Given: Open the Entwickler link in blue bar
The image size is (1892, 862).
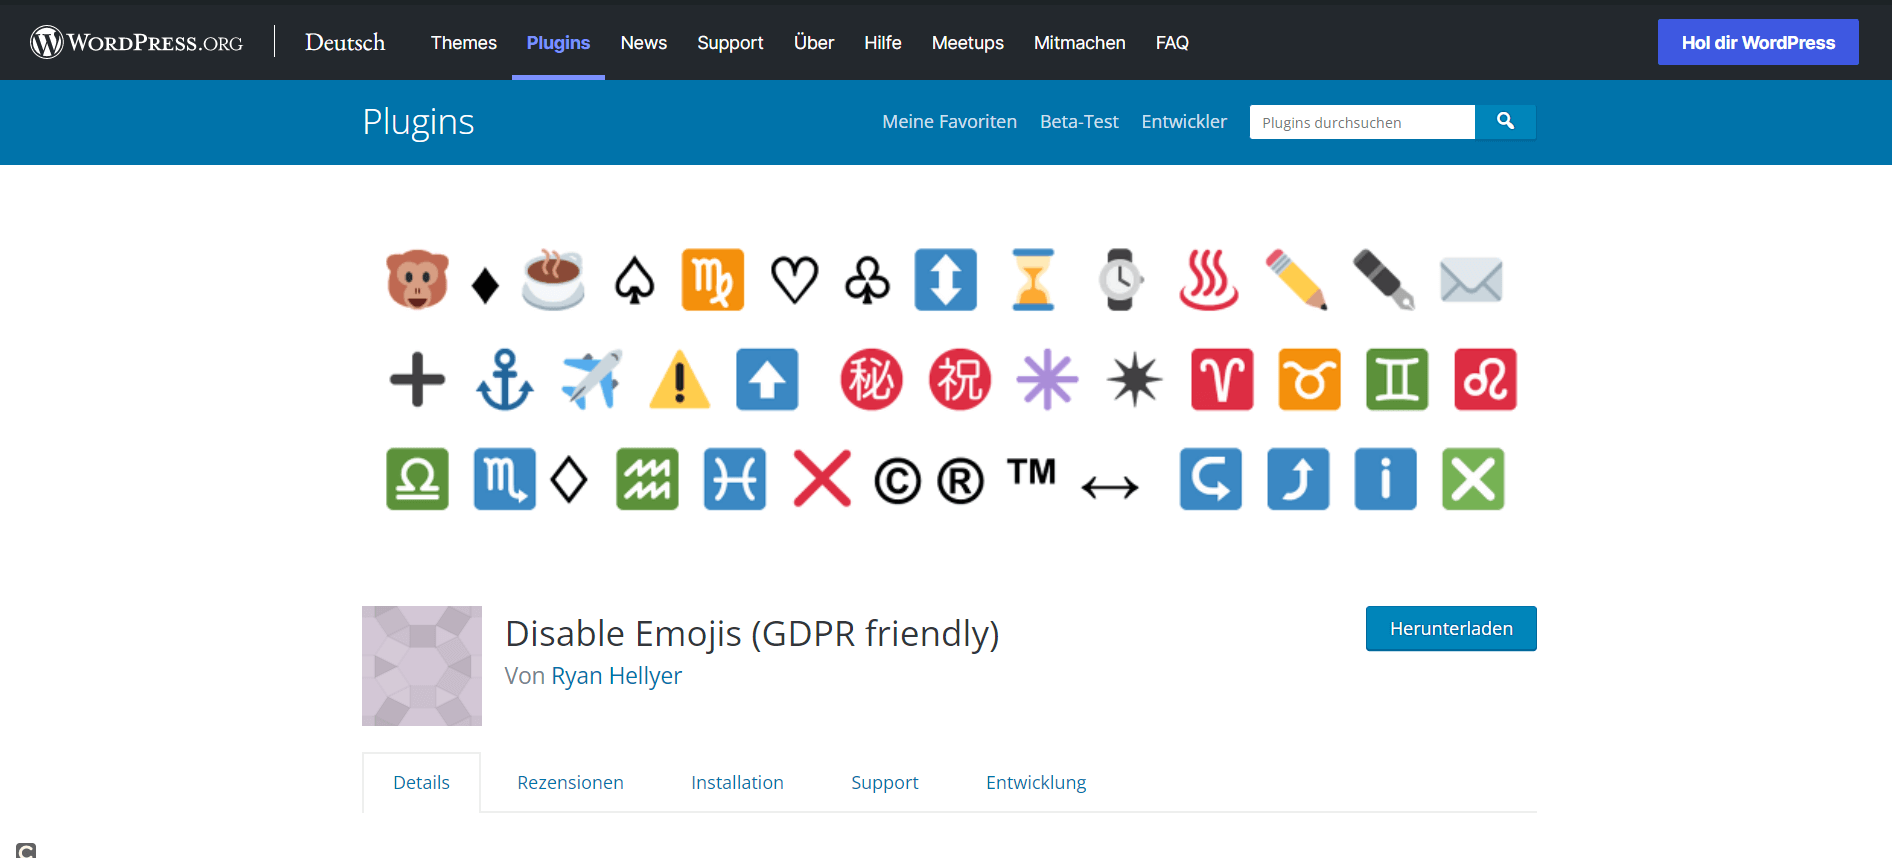Looking at the screenshot, I should pos(1184,122).
